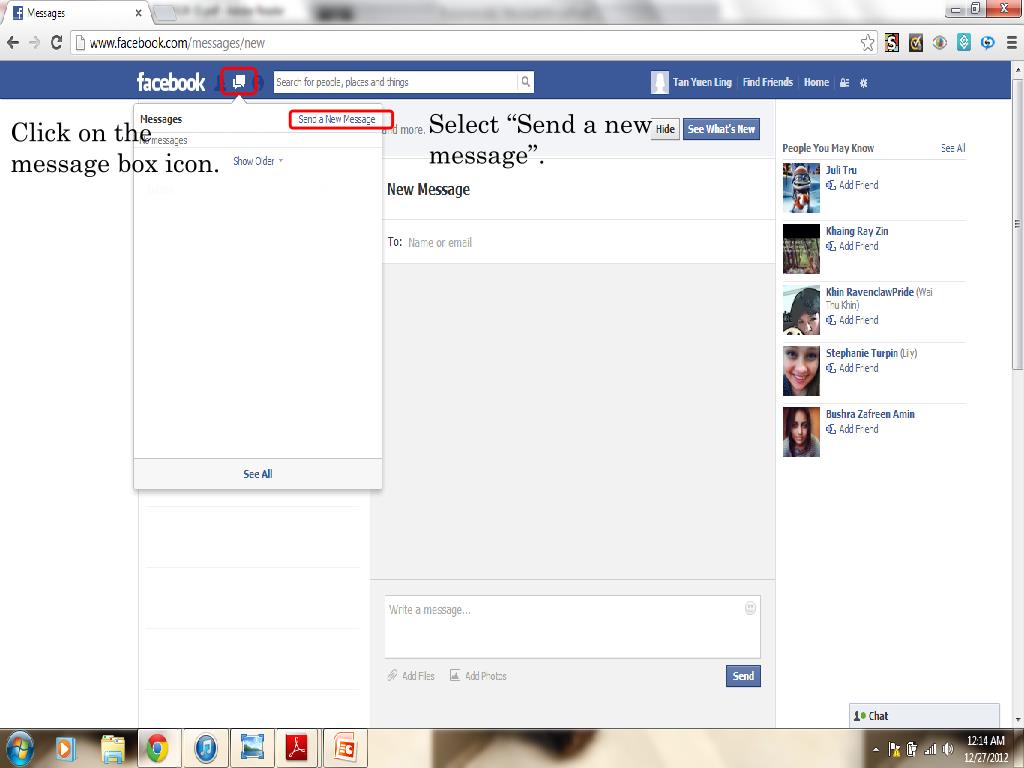1024x768 pixels.
Task: Click the page's vertical scrollbar
Action: (x=1017, y=224)
